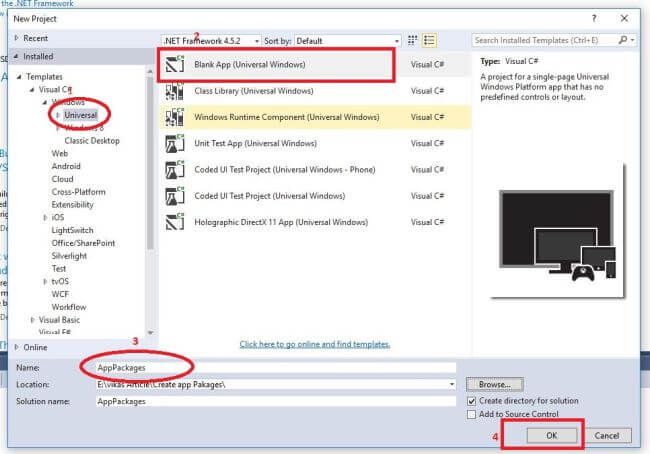The width and height of the screenshot is (650, 454).
Task: Toggle Create directory for solution checkbox
Action: [471, 401]
